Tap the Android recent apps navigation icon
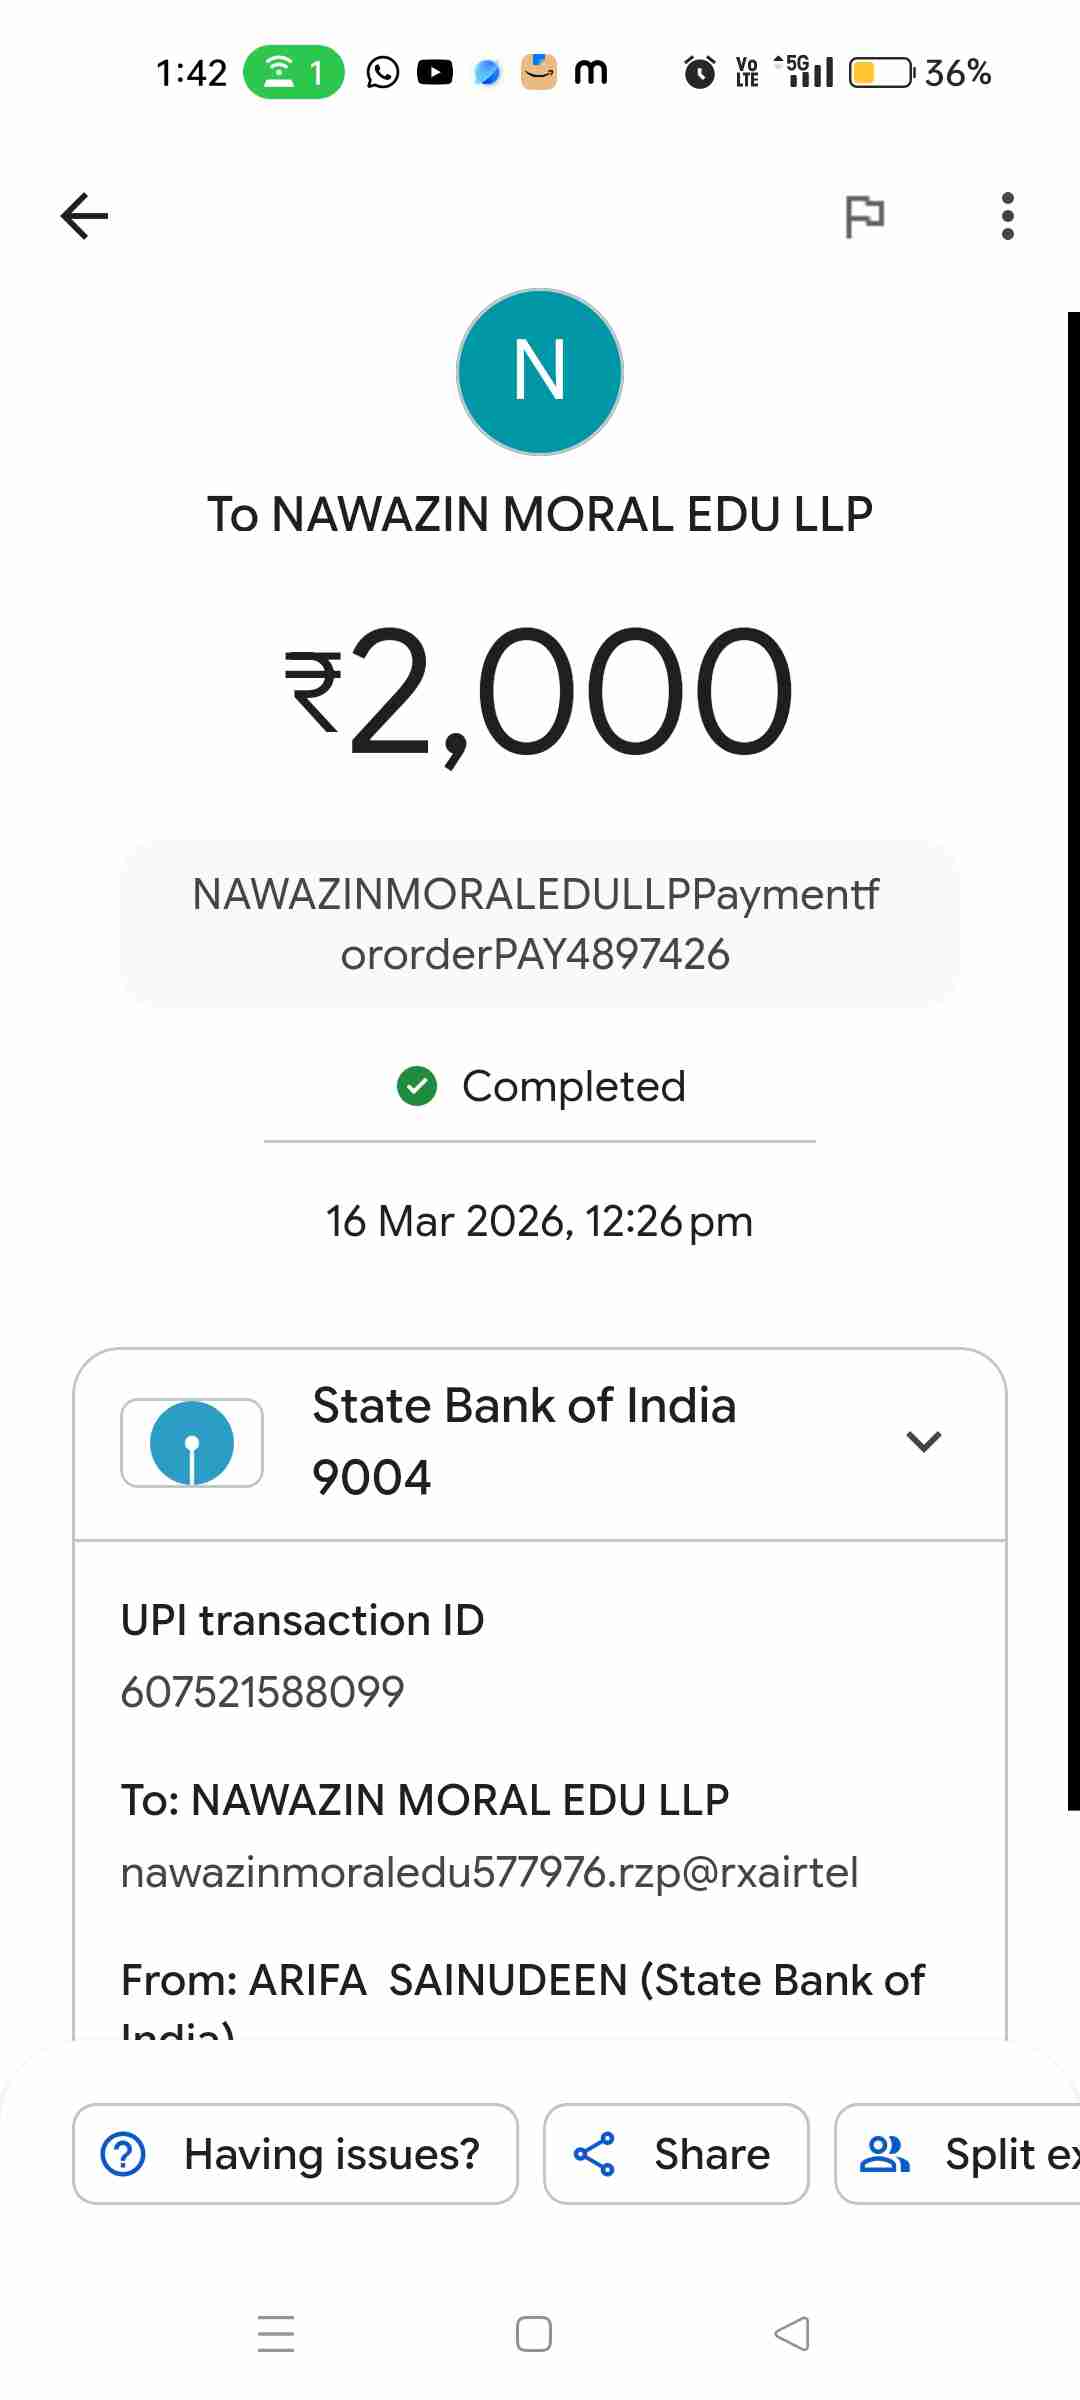The width and height of the screenshot is (1080, 2400). pyautogui.click(x=276, y=2334)
